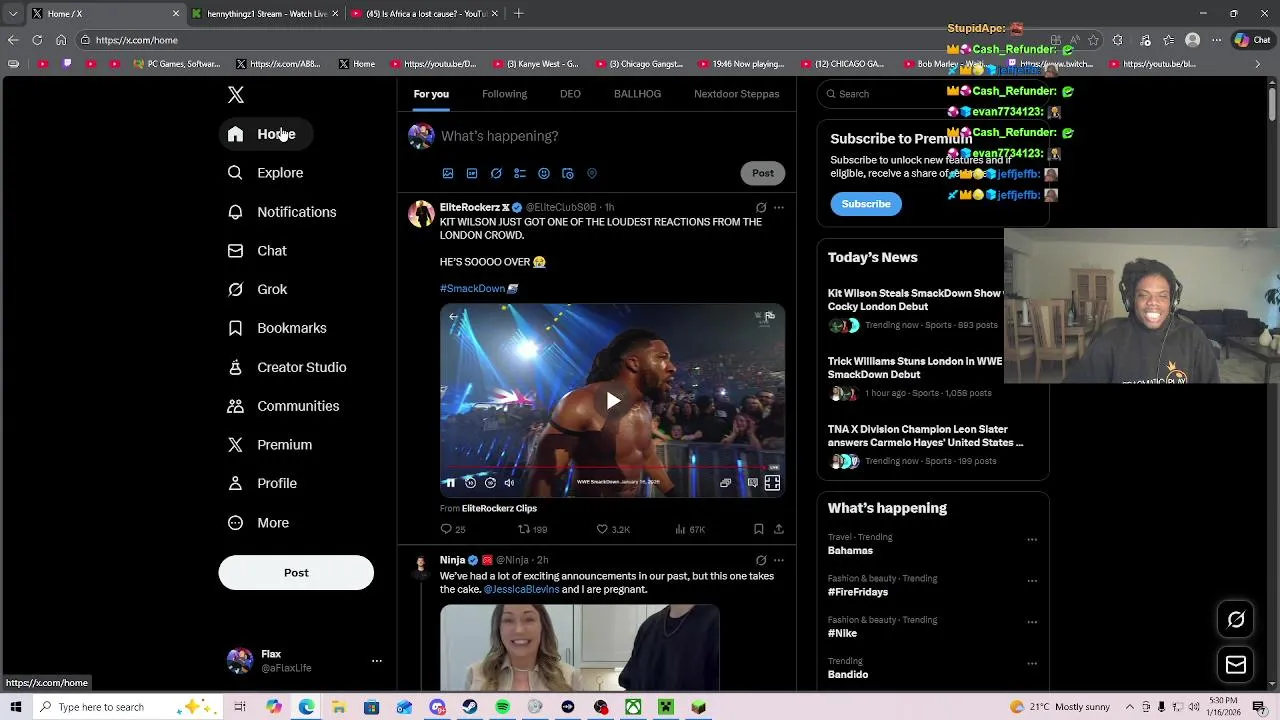Open options for Bahamas trend
Viewport: 1280px width, 720px height.
(1032, 540)
